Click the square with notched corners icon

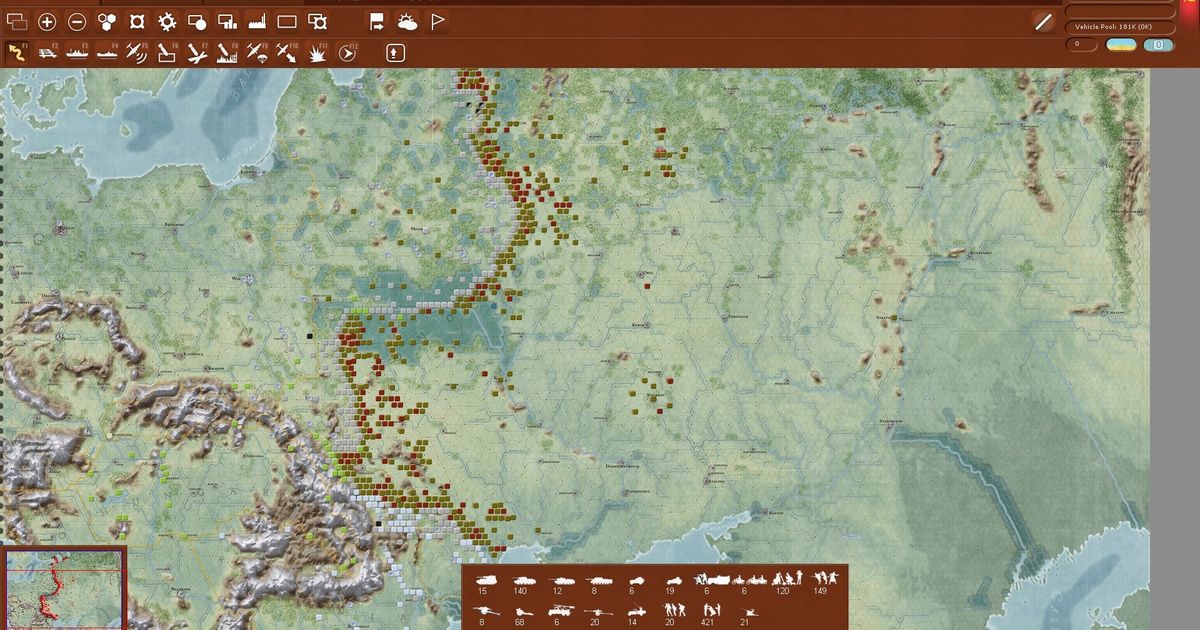coord(137,21)
